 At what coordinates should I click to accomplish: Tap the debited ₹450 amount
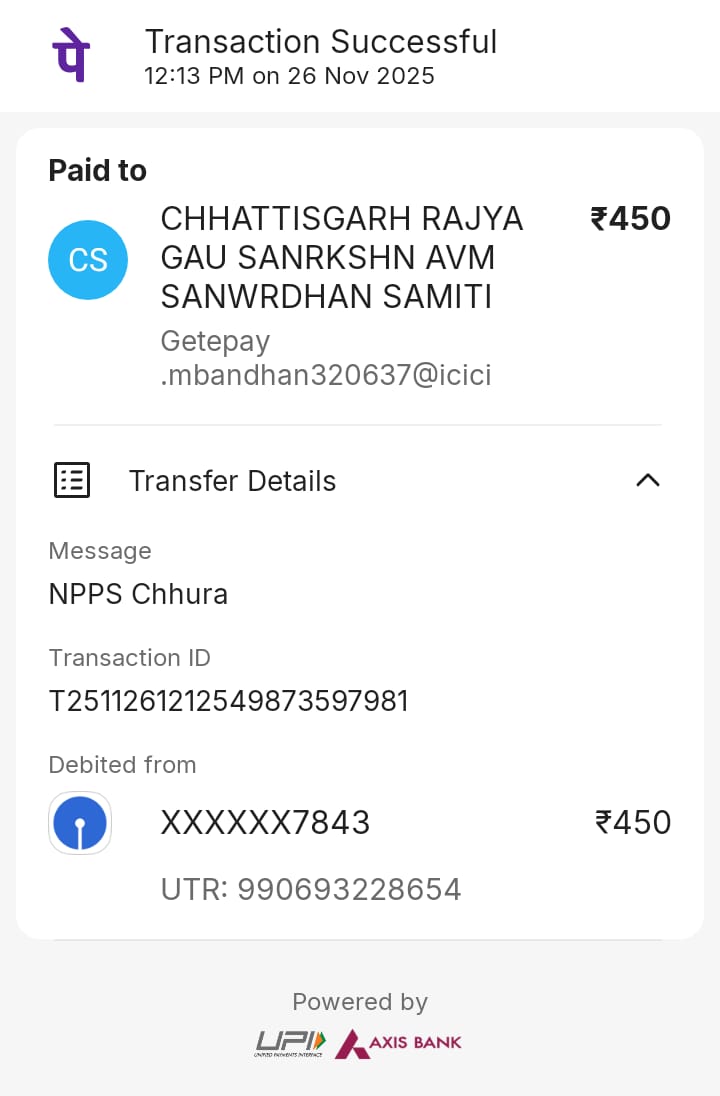632,823
